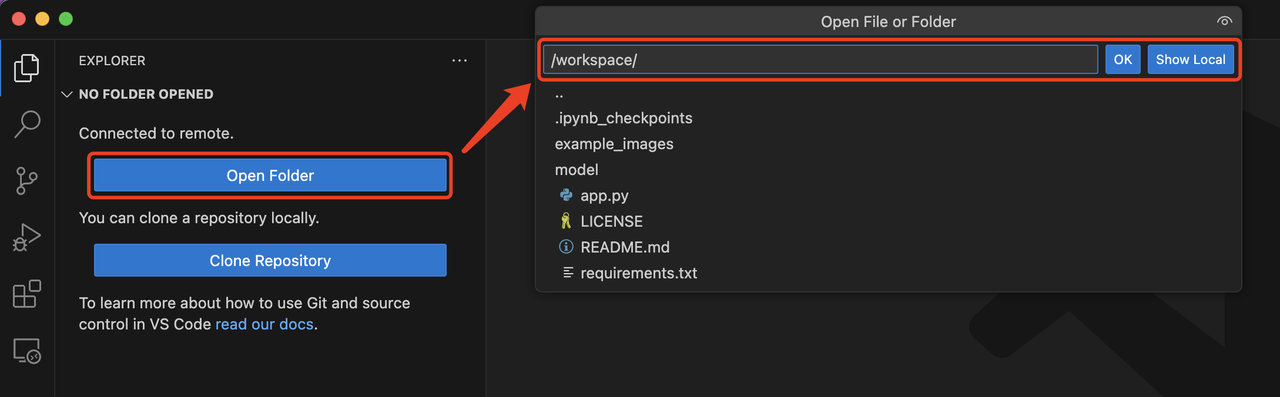Click the macOS green fullscreen button
Image resolution: width=1280 pixels, height=397 pixels.
[66, 19]
